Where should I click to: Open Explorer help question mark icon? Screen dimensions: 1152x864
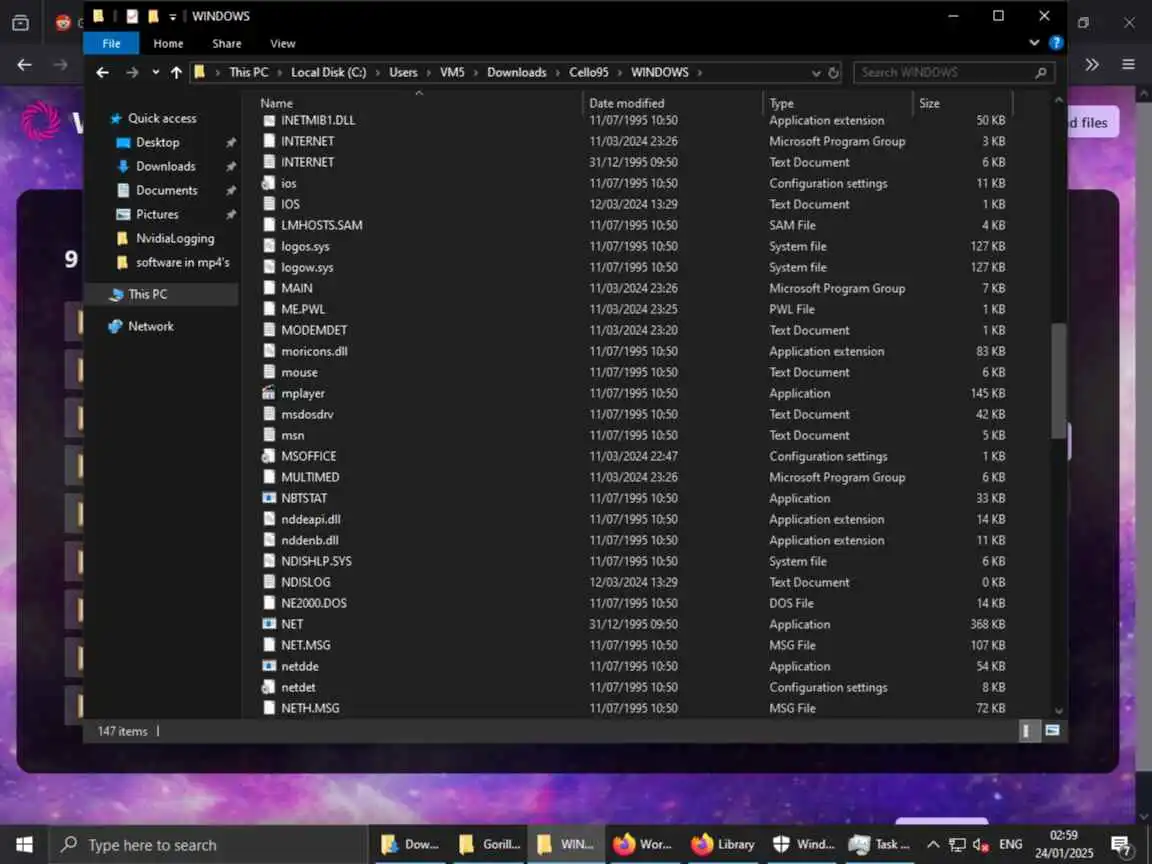point(1056,43)
